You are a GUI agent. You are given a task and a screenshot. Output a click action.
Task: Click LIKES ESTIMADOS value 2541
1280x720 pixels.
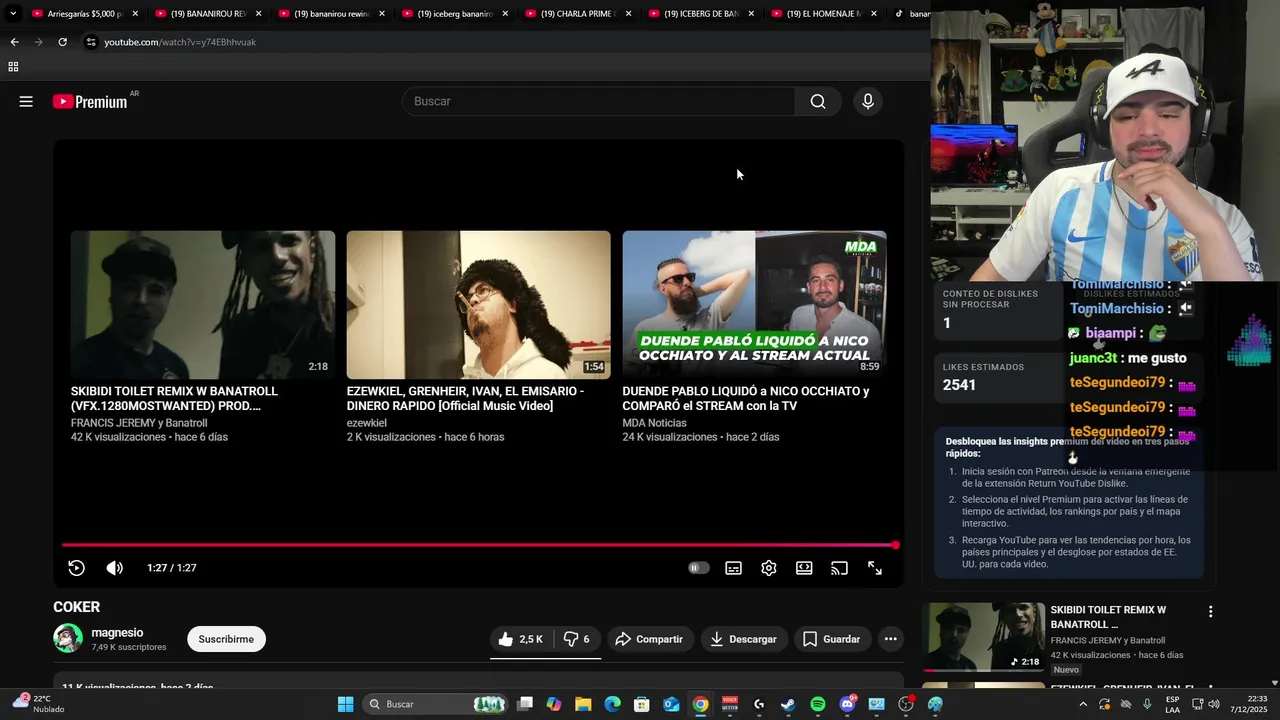(x=959, y=385)
